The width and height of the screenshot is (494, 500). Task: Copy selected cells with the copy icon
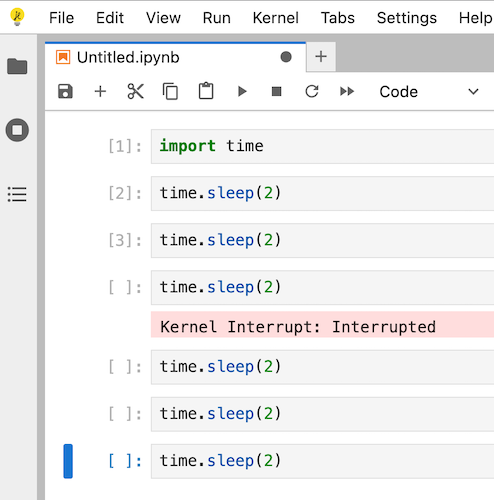(x=170, y=91)
